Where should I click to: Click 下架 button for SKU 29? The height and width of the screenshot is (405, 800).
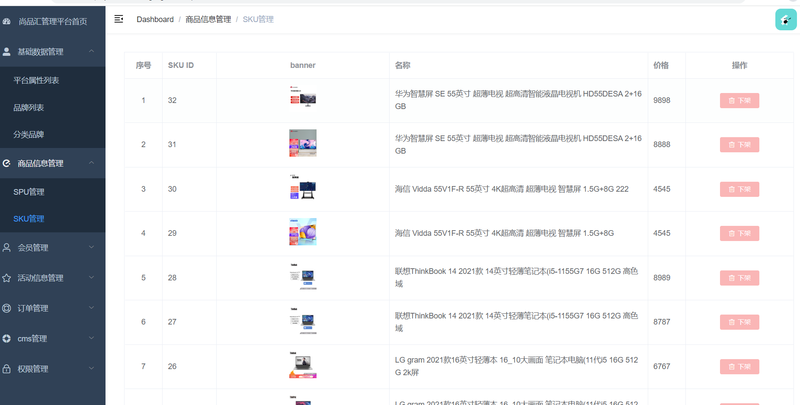pos(739,234)
